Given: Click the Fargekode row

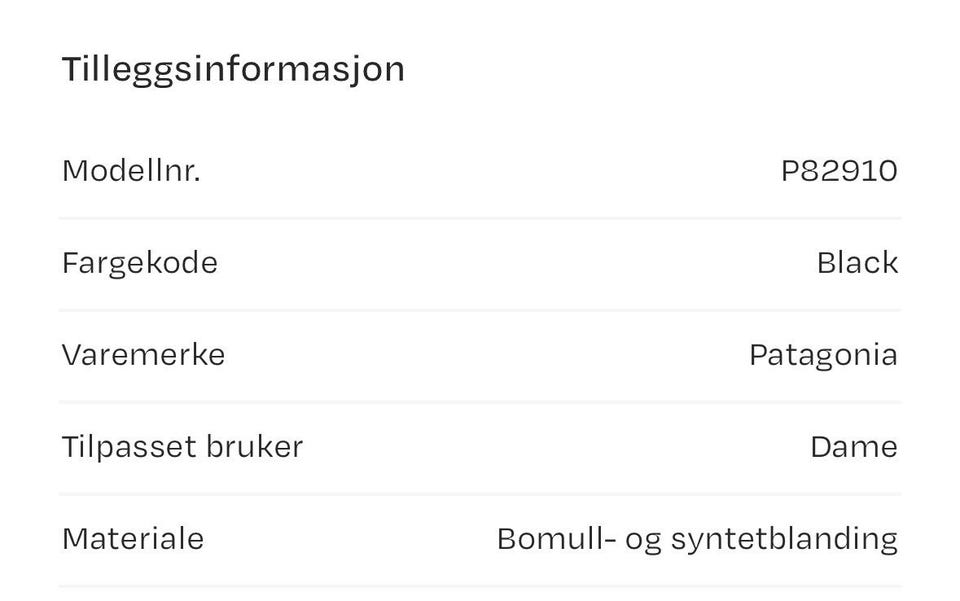Looking at the screenshot, I should tap(480, 264).
